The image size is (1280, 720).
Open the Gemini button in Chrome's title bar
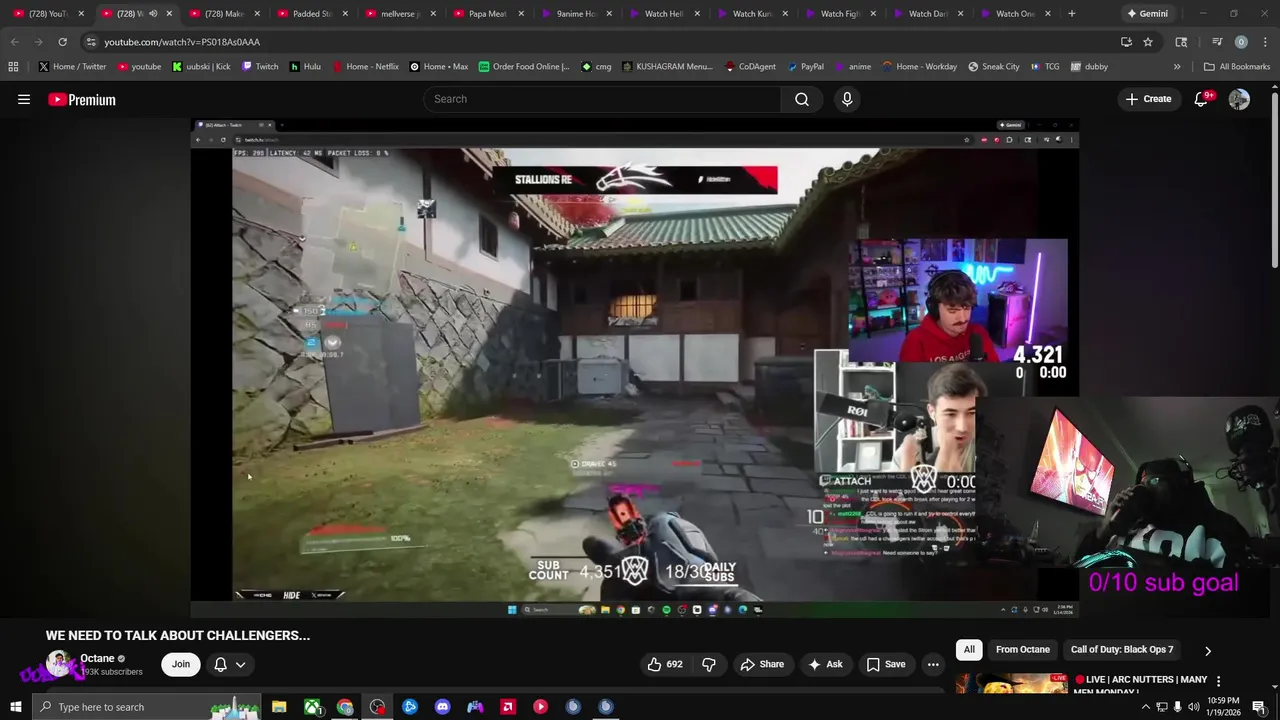pyautogui.click(x=1146, y=14)
